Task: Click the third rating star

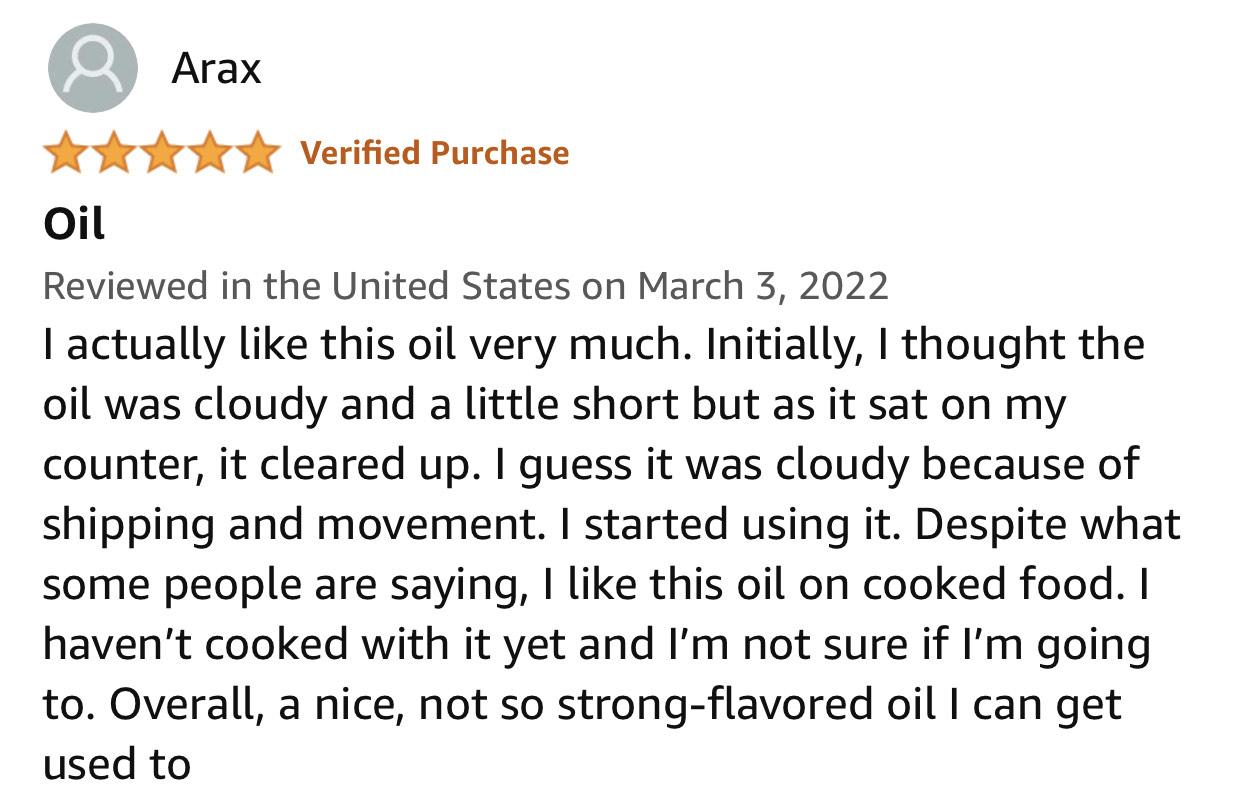Action: click(x=161, y=154)
